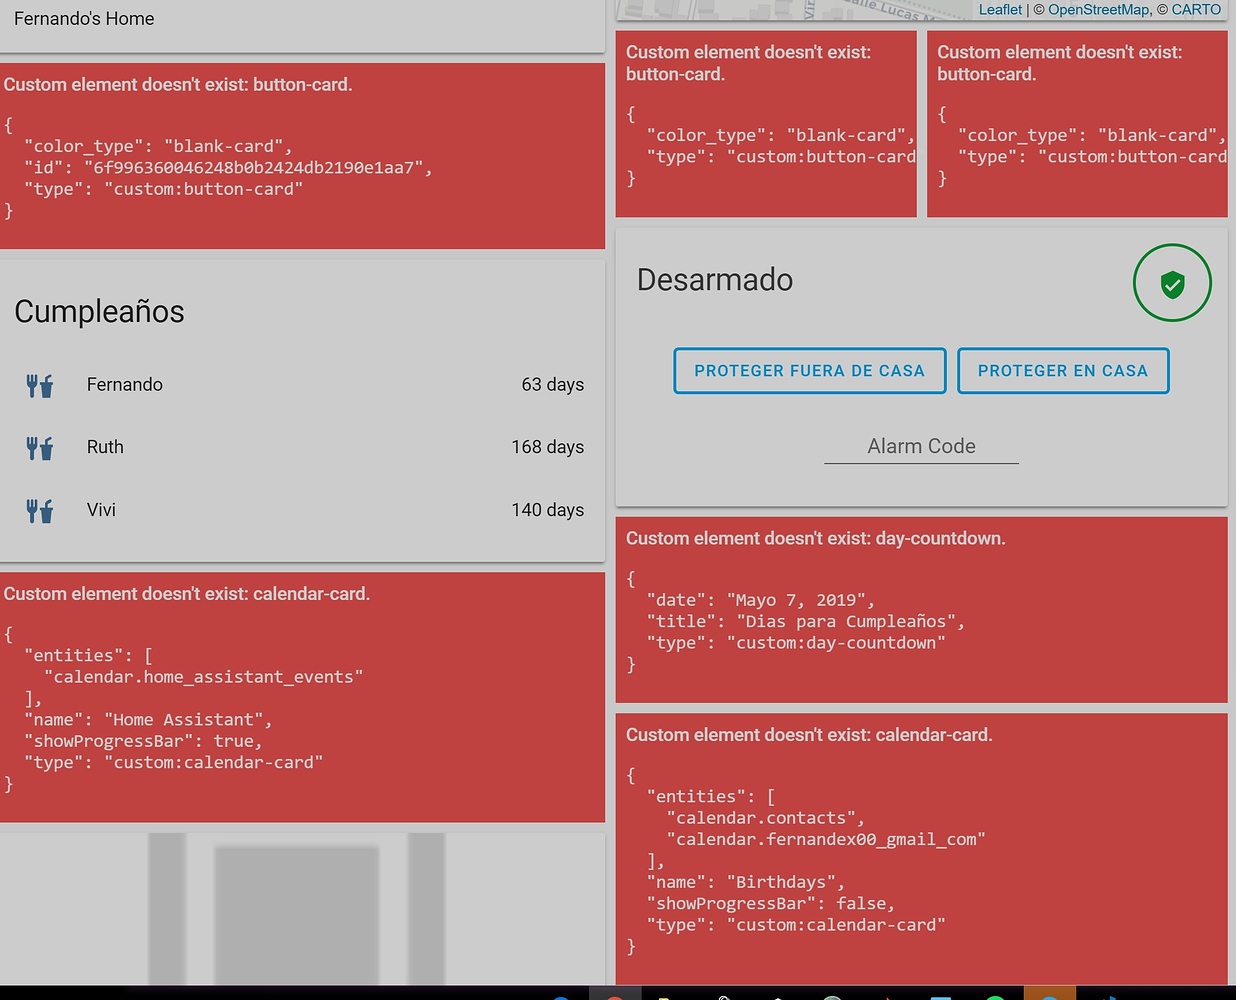Click the Birthdays calendar-card error message
The image size is (1236, 1000).
[x=921, y=840]
